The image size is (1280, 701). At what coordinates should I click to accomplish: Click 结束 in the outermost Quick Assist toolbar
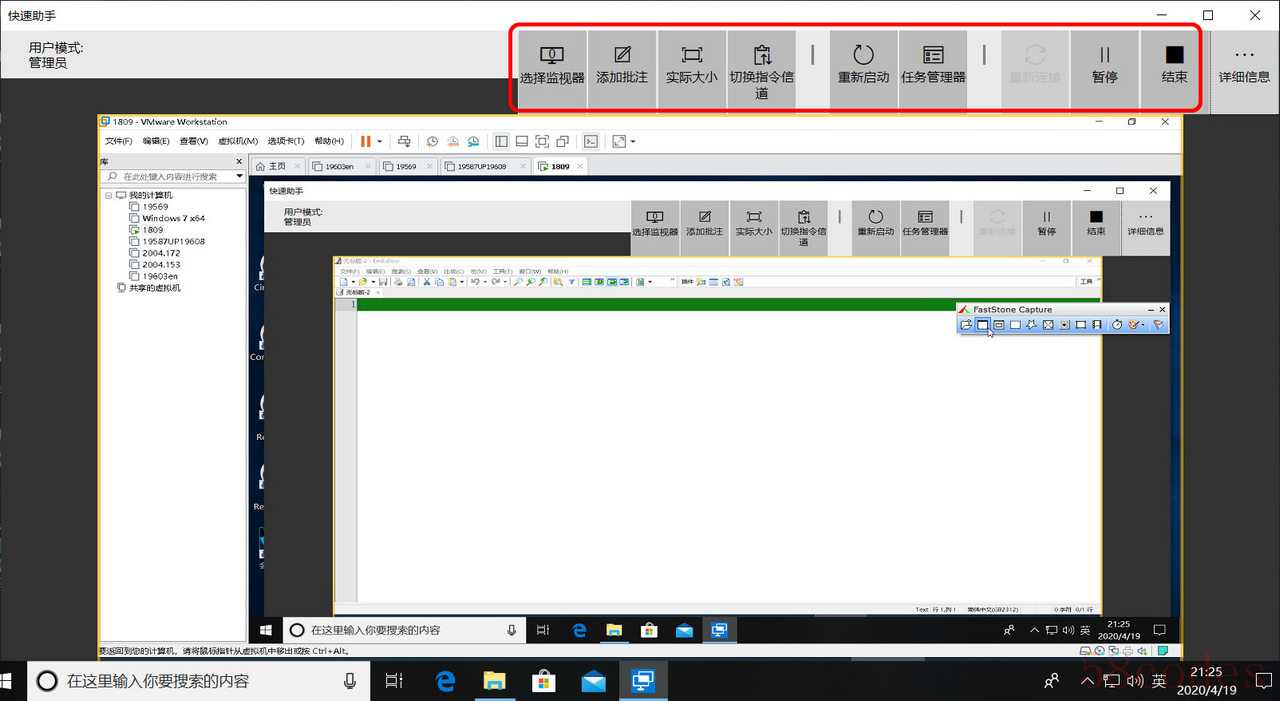click(1175, 65)
